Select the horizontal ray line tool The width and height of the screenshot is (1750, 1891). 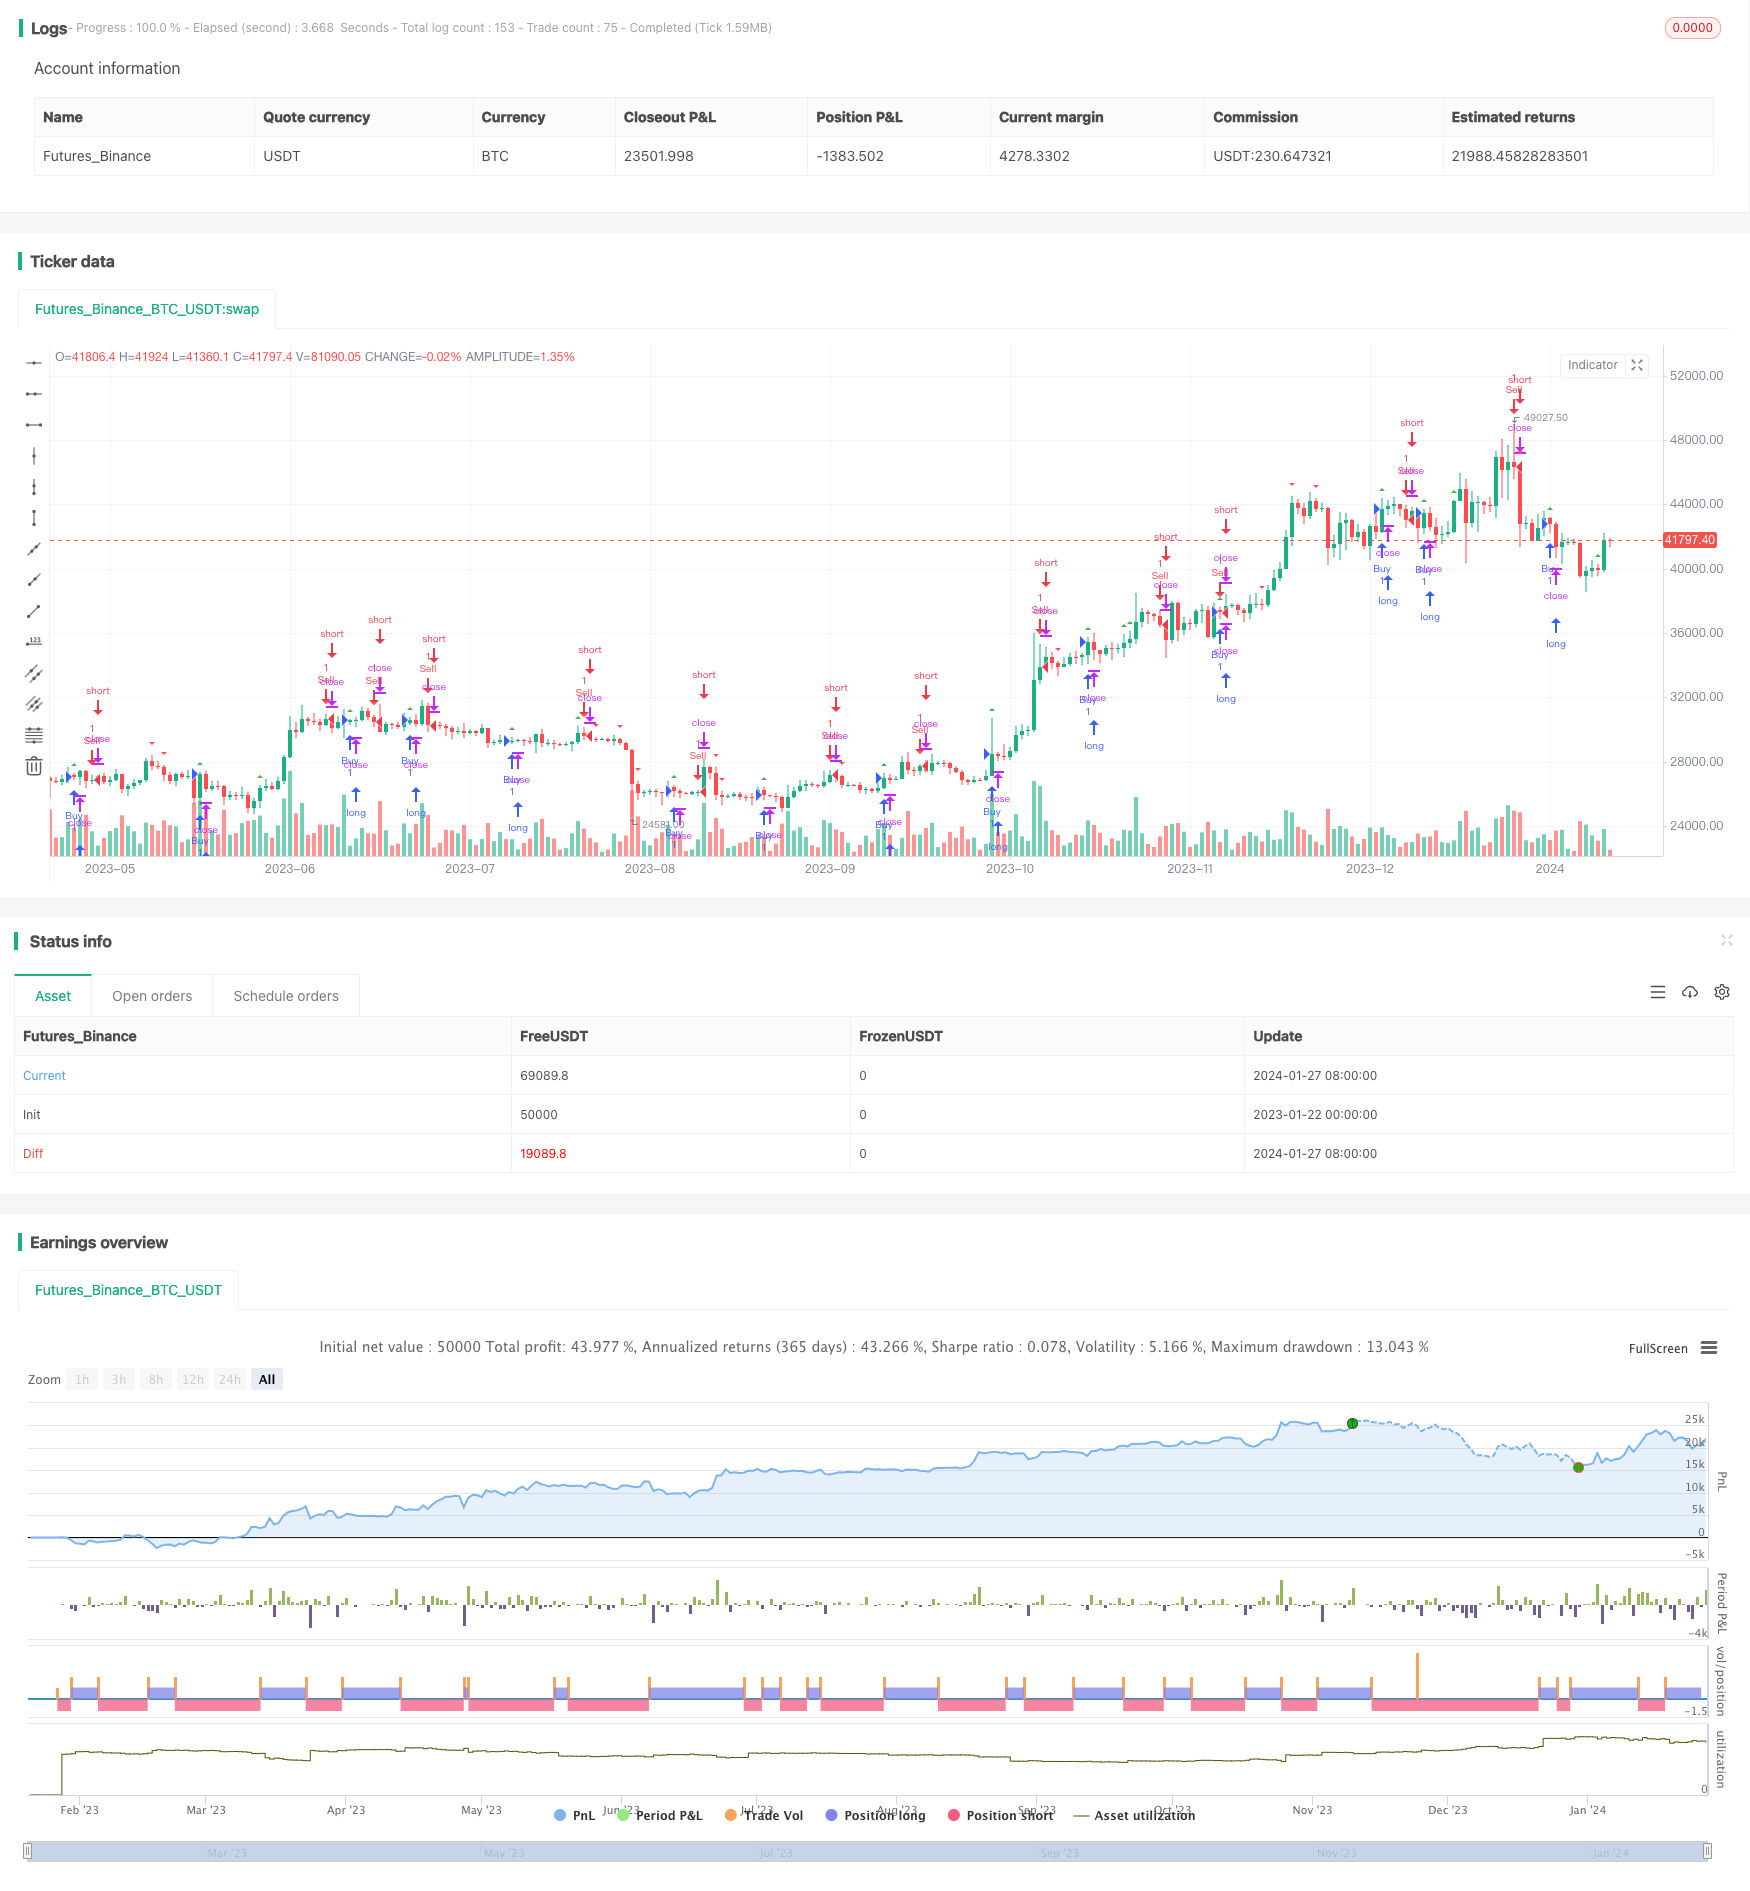pyautogui.click(x=34, y=394)
